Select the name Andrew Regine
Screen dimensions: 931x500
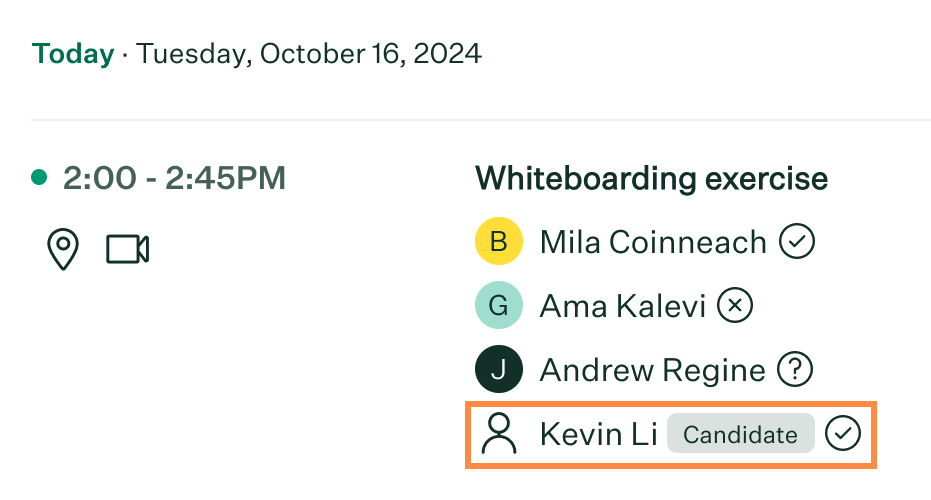tap(653, 371)
